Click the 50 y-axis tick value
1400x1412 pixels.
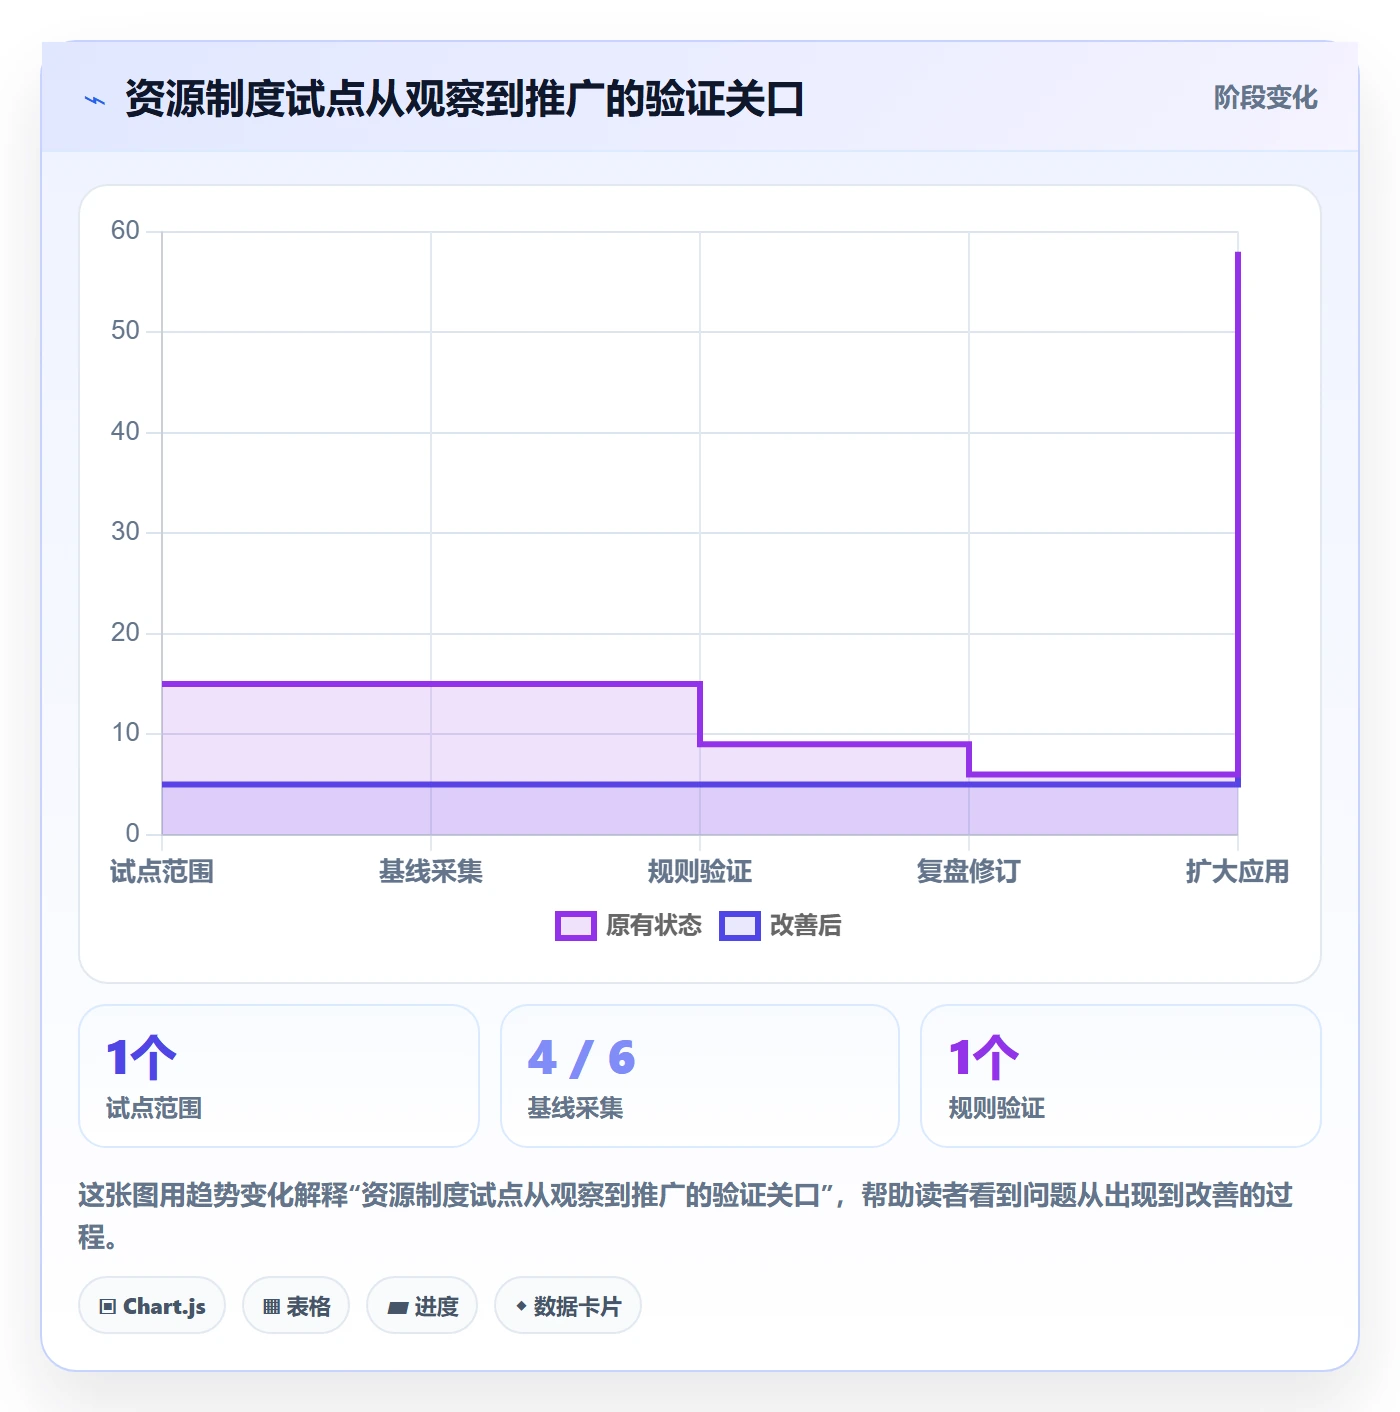[x=125, y=331]
